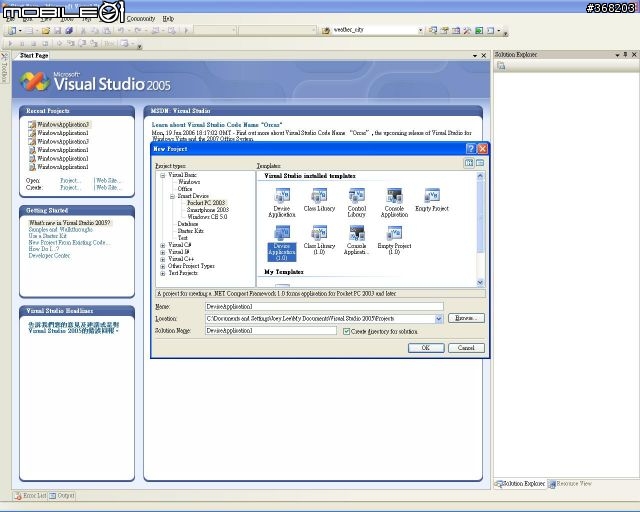Select the Office node under Visual Basic
640x512 pixels.
(184, 189)
